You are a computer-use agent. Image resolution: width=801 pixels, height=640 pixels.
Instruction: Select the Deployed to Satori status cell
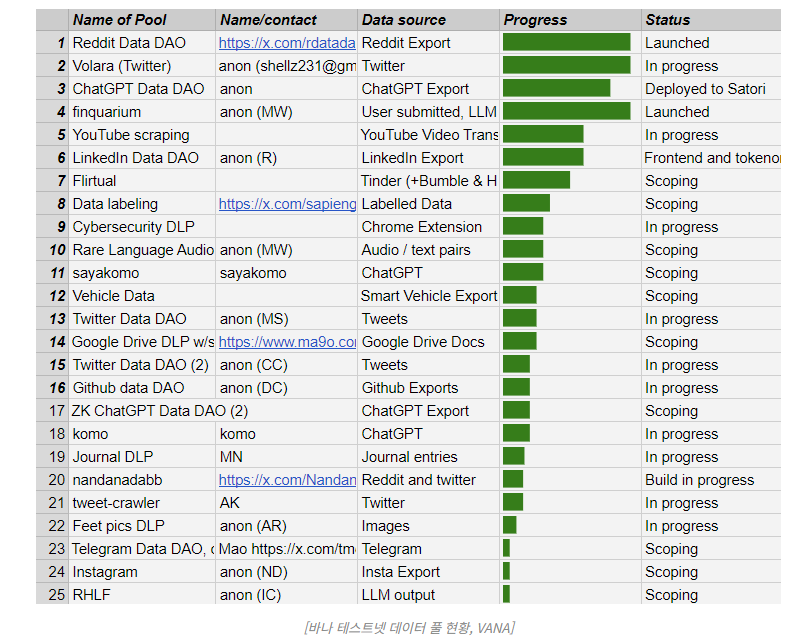coord(705,89)
